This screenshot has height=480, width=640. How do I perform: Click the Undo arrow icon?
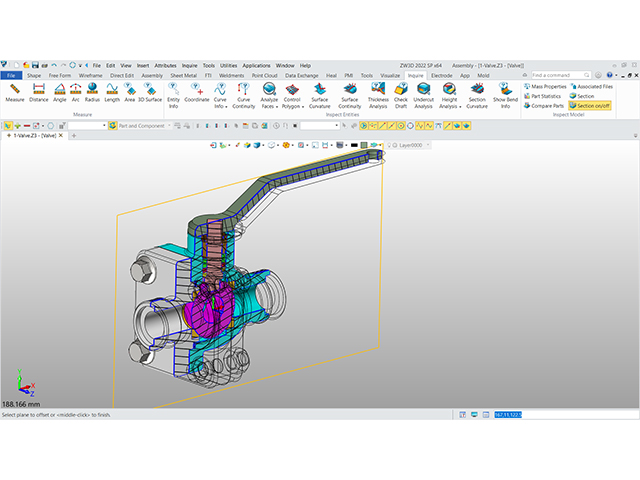pyautogui.click(x=54, y=65)
